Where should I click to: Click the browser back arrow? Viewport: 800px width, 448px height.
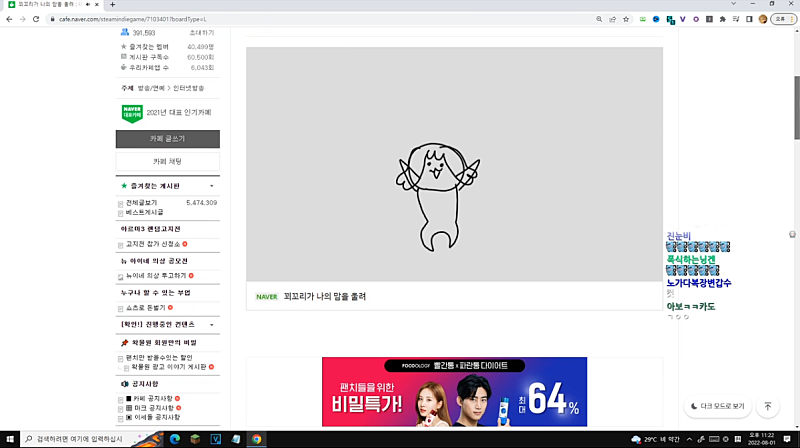[9, 18]
